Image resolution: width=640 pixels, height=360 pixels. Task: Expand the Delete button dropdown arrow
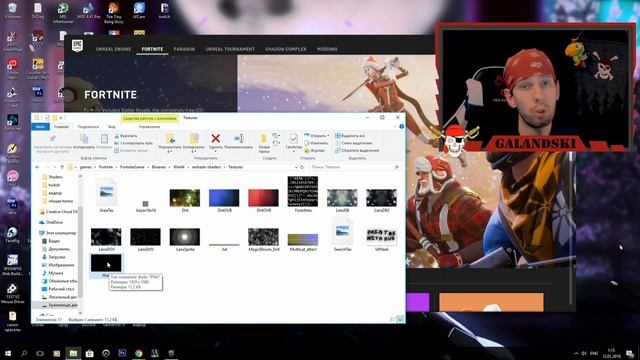(216, 151)
